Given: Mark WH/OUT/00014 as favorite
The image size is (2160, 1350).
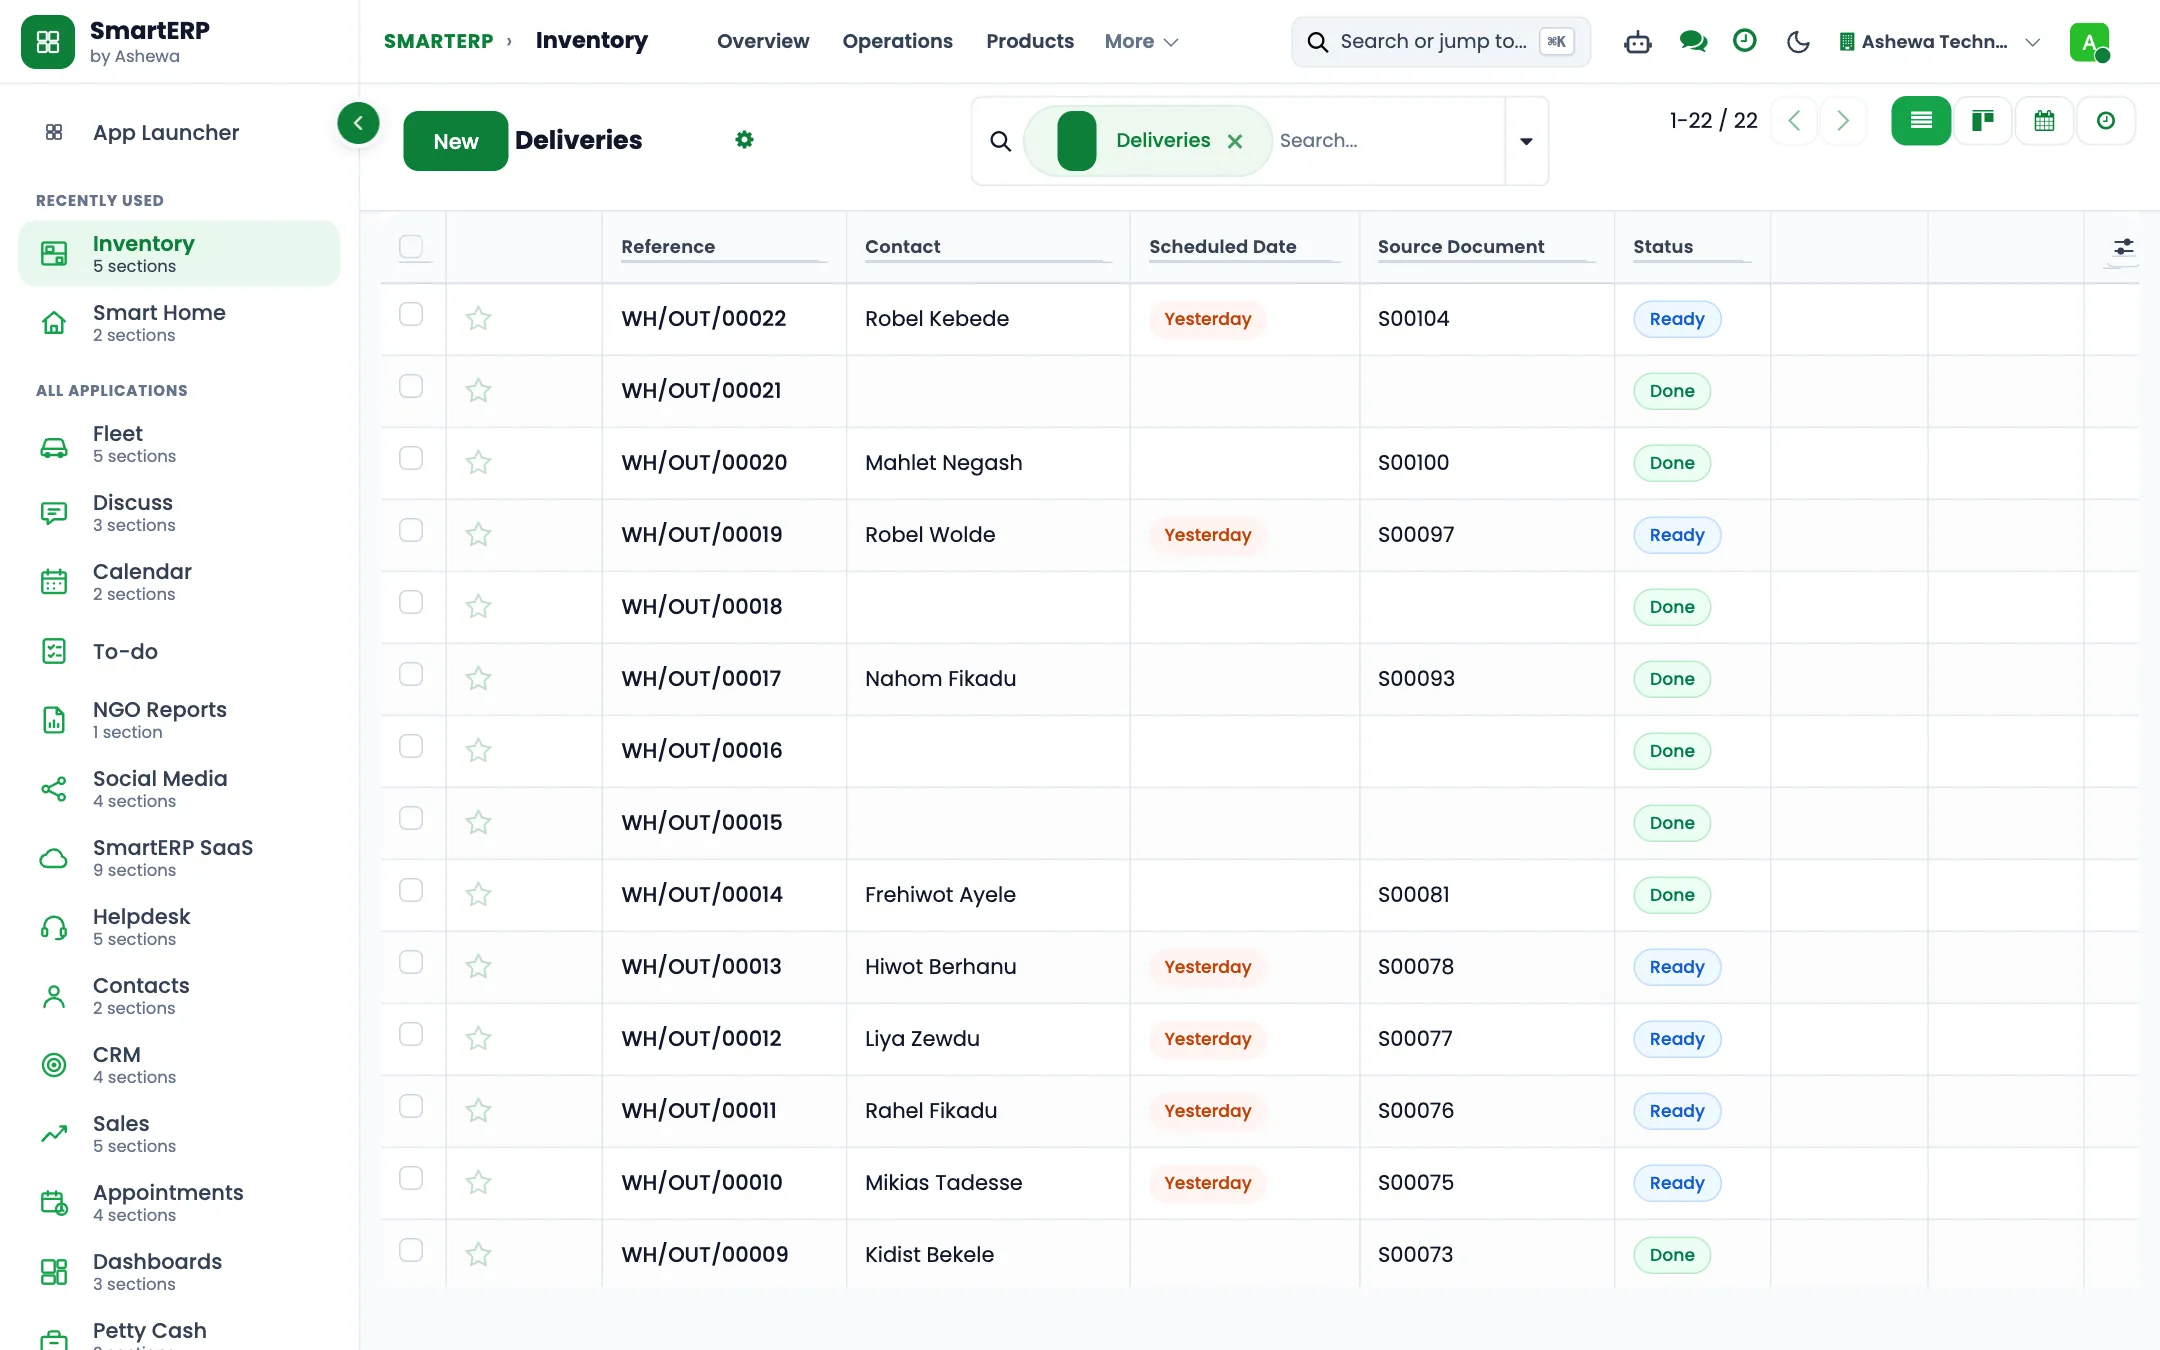Looking at the screenshot, I should (x=478, y=895).
